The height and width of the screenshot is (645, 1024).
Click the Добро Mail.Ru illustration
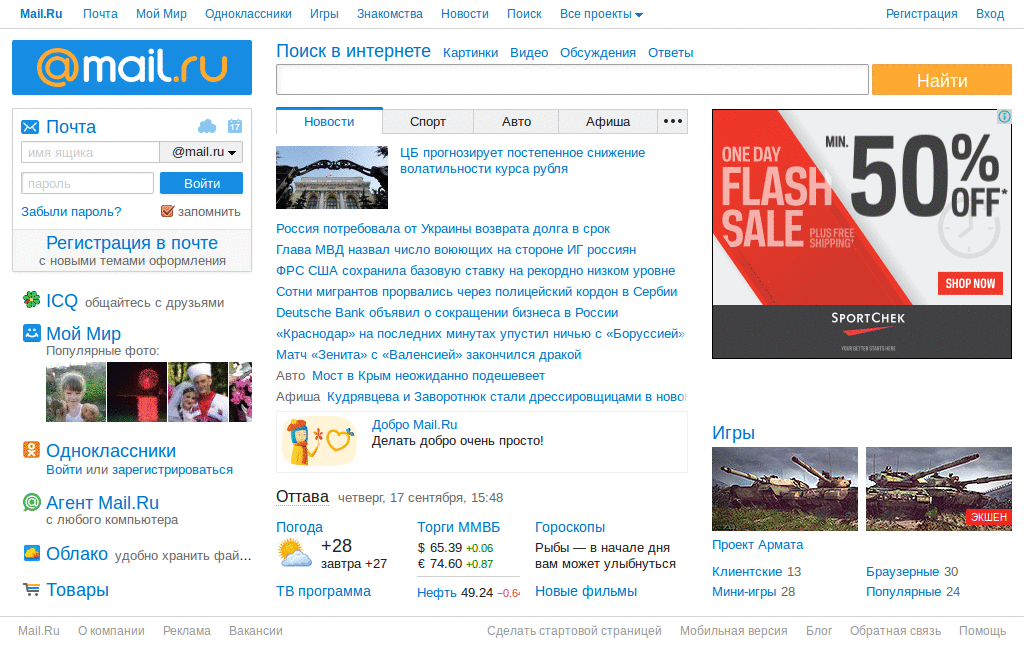[320, 441]
